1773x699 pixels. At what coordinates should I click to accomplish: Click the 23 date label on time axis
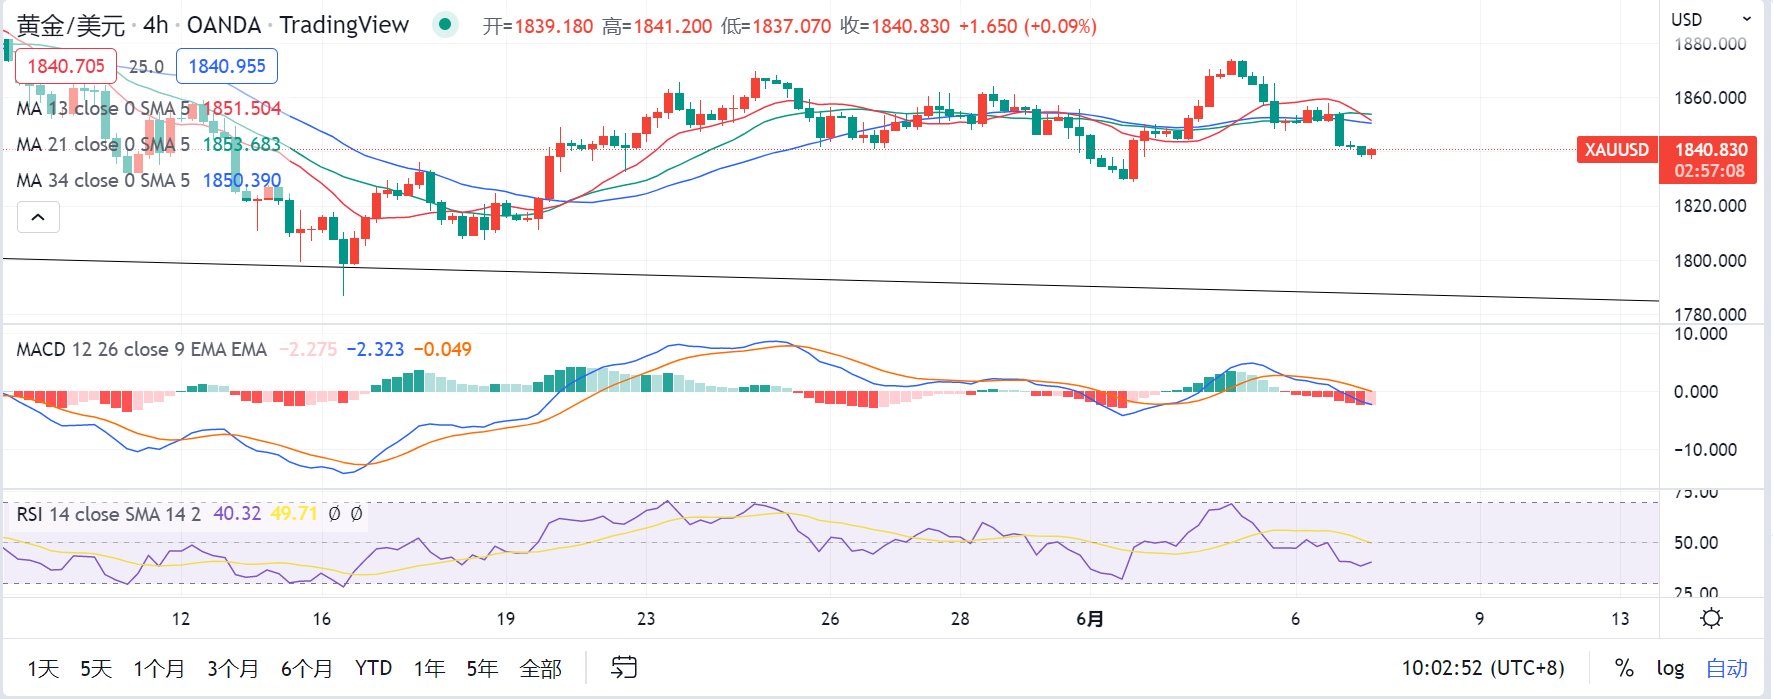coord(646,619)
